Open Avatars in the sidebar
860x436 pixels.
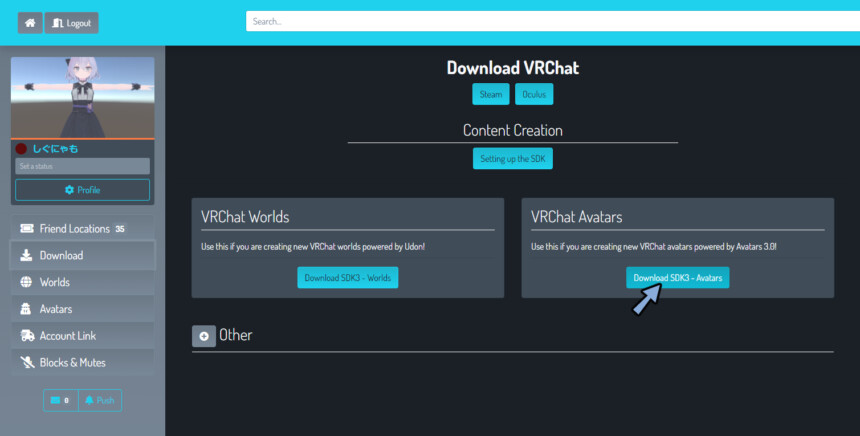click(83, 309)
